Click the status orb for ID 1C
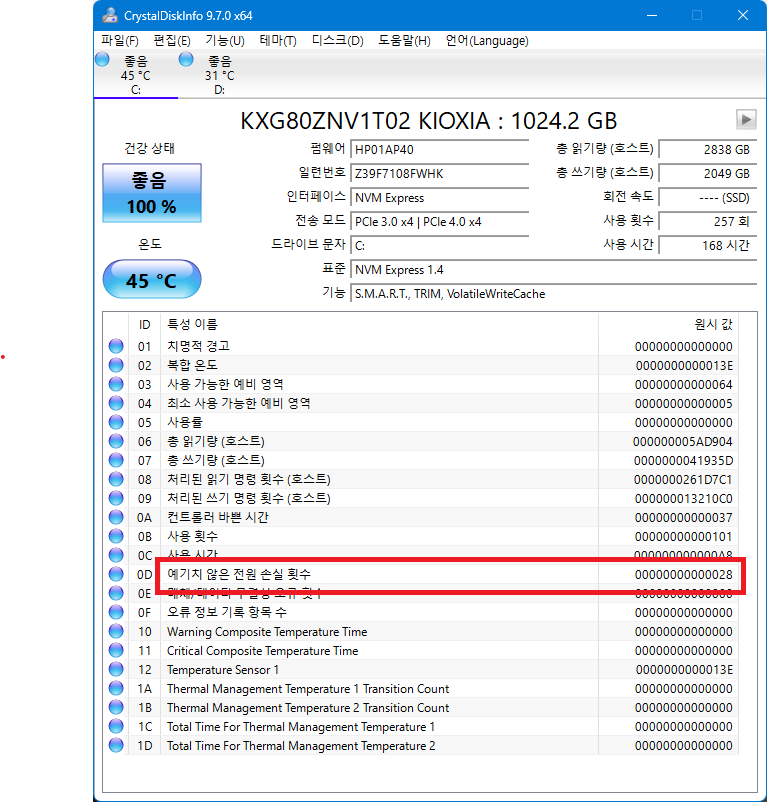Viewport: 767px width, 802px height. pyautogui.click(x=116, y=726)
